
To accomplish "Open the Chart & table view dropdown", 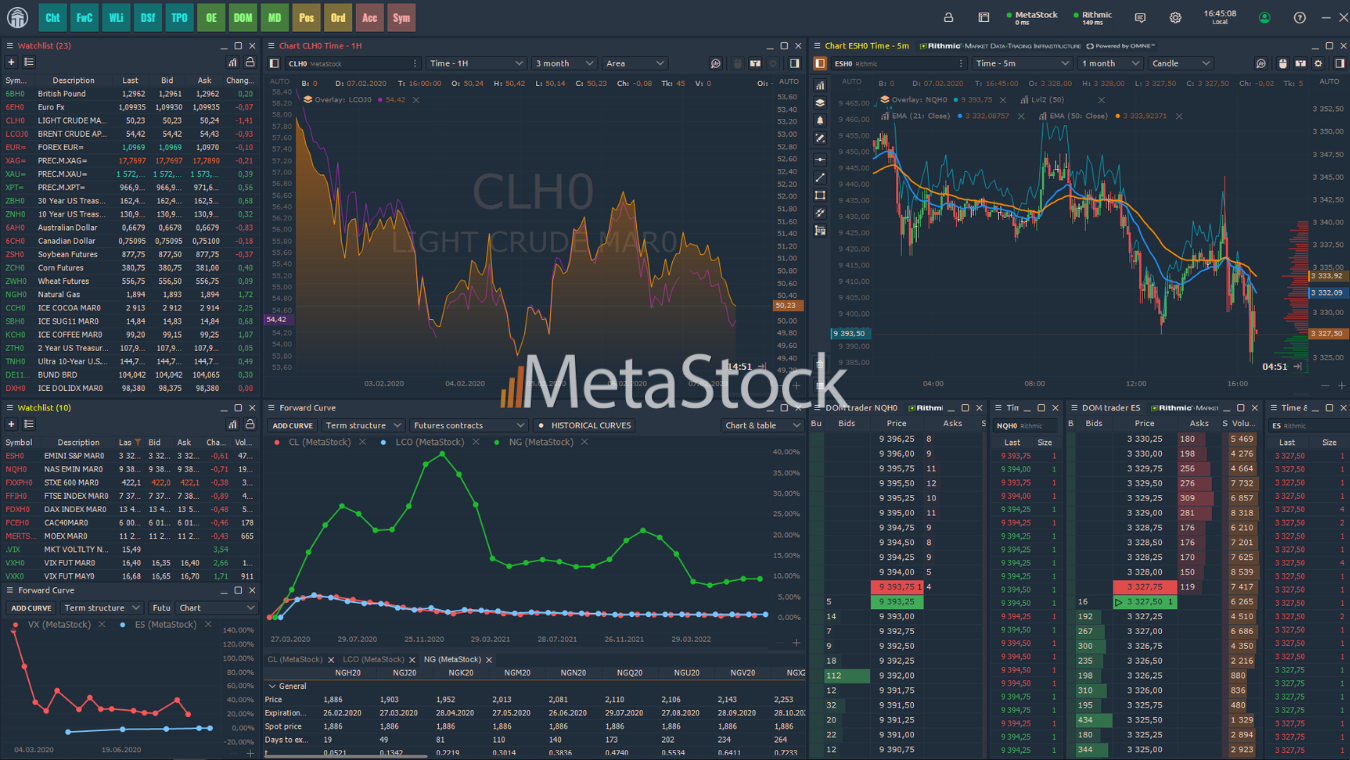I will point(762,425).
